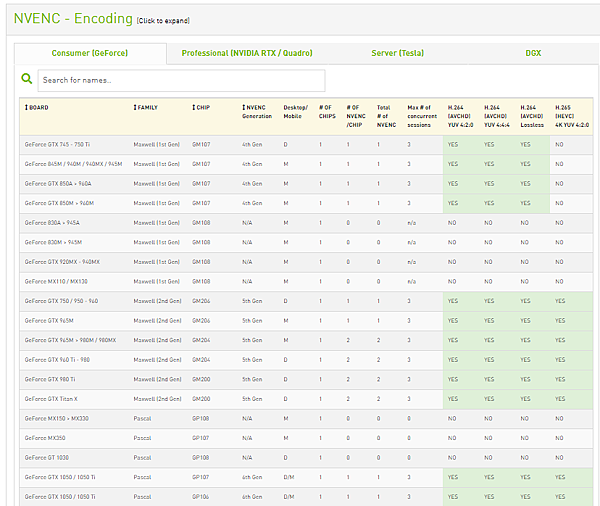This screenshot has height=506, width=600.
Task: Sort by NVENC Generation column arrow
Action: [244, 108]
